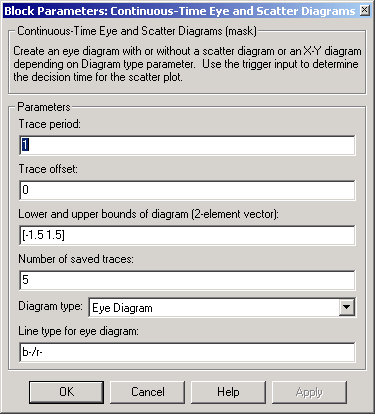Click the 'Trace period:' label

(50, 124)
